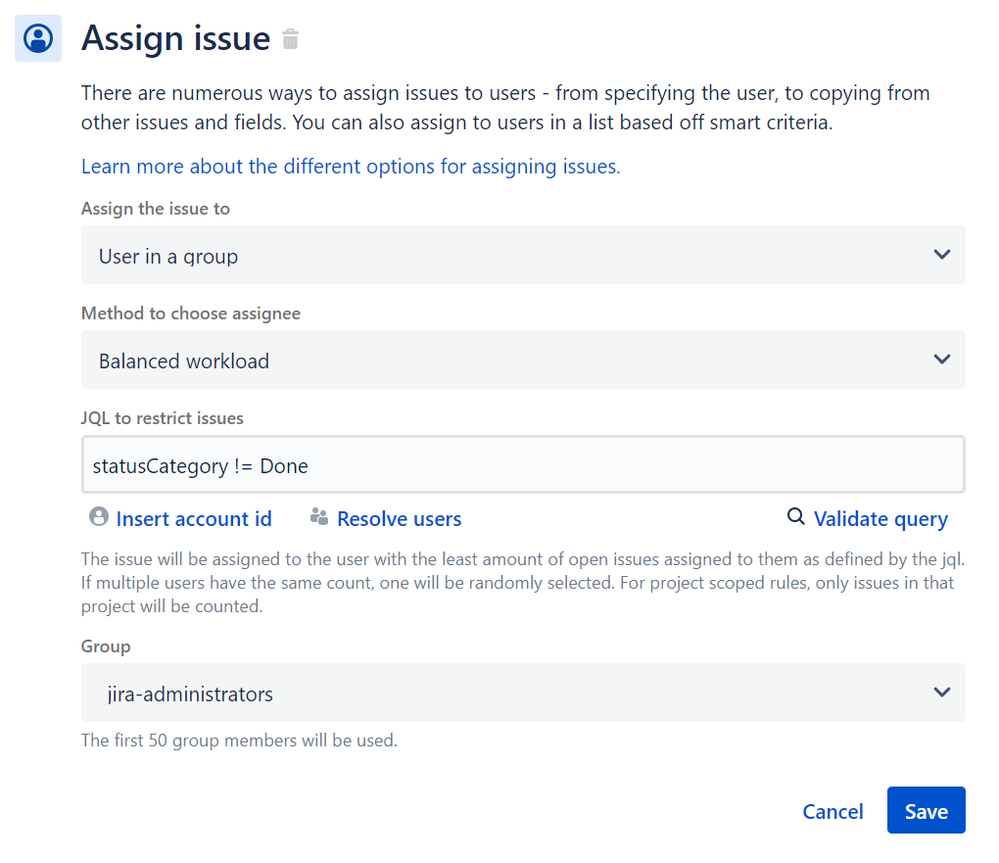999x863 pixels.
Task: Click the Resolve users link
Action: click(398, 518)
